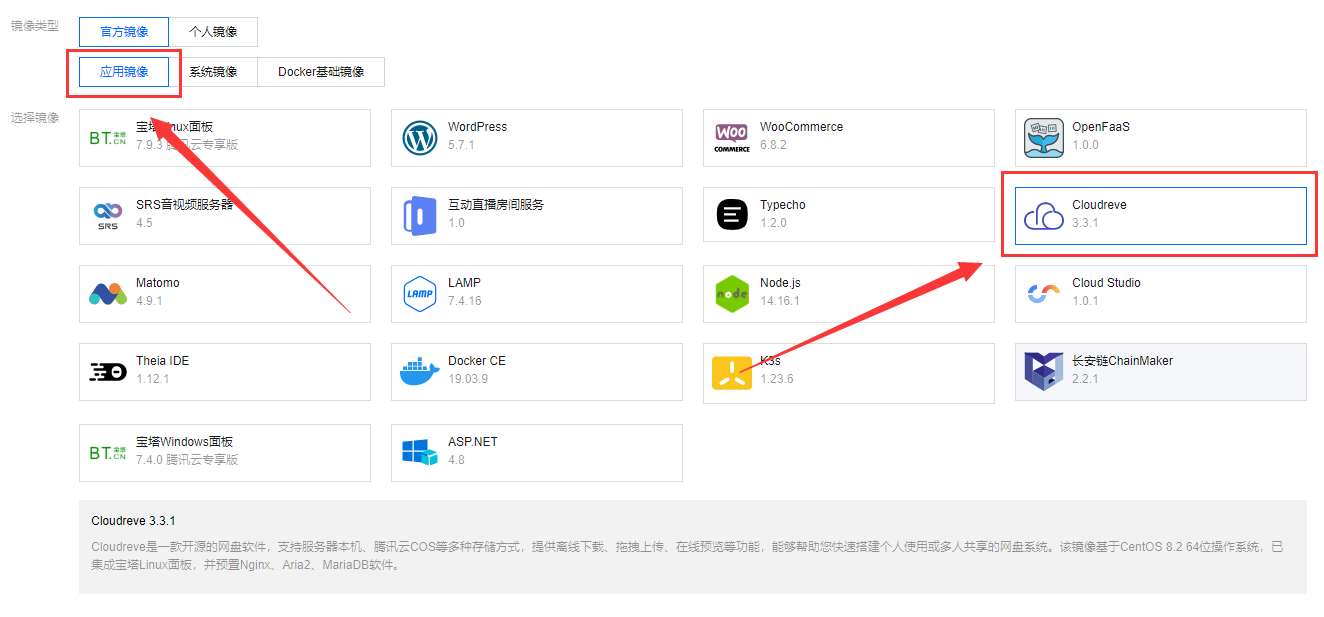Click the WordPress logo icon
Image resolution: width=1324 pixels, height=617 pixels.
pos(420,138)
